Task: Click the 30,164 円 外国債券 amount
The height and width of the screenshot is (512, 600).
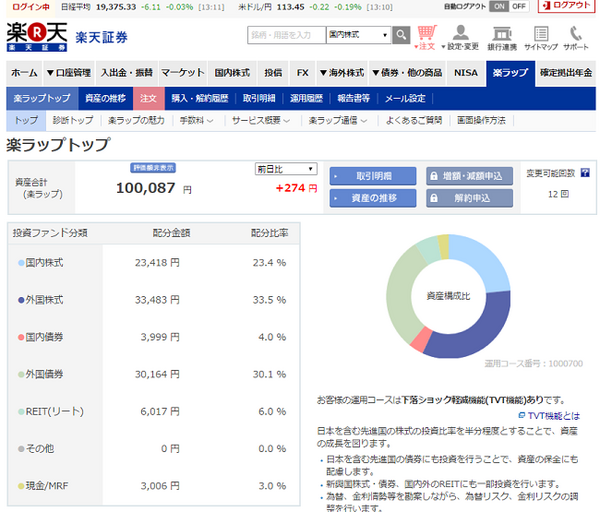Action: click(157, 374)
